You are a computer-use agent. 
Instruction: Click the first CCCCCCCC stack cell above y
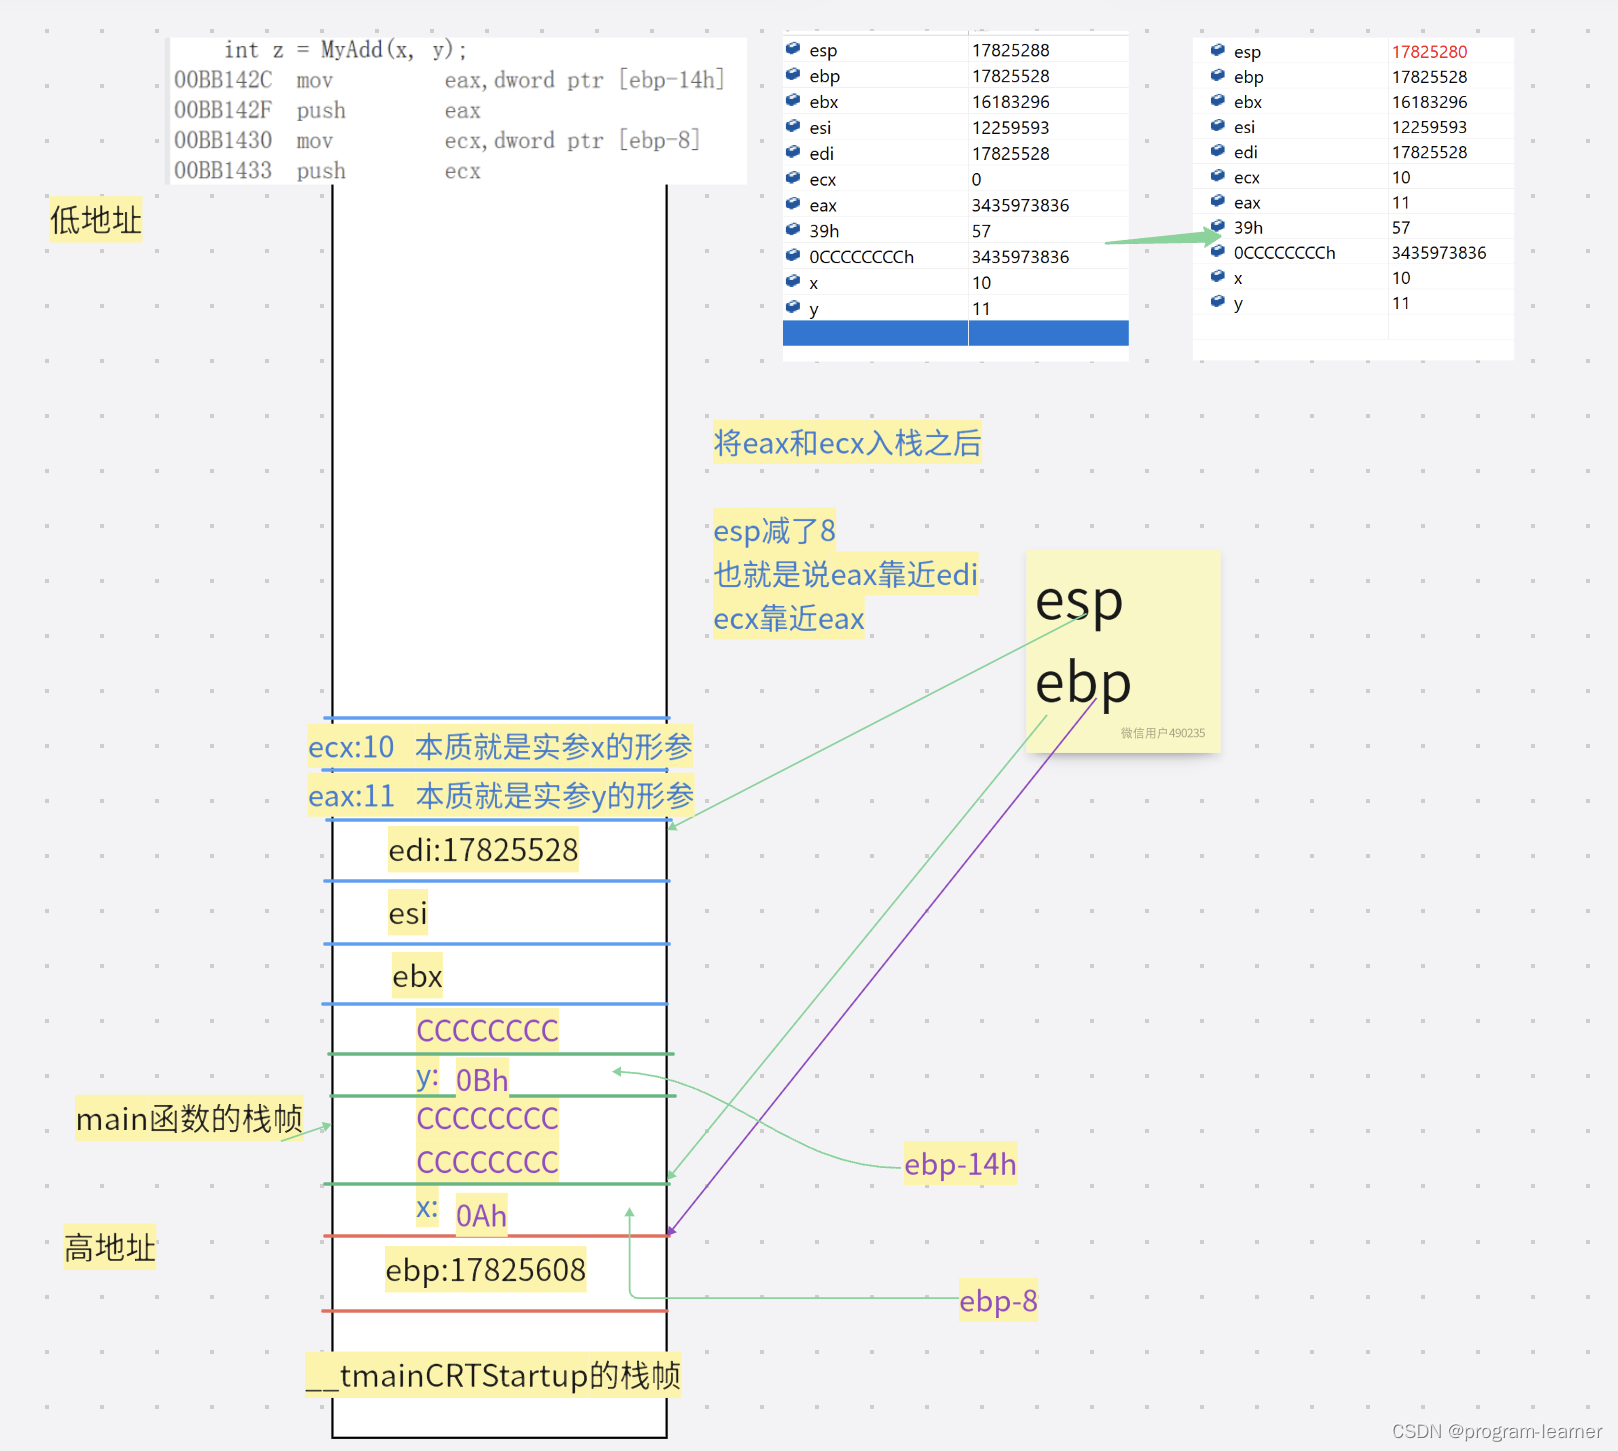coord(487,1031)
